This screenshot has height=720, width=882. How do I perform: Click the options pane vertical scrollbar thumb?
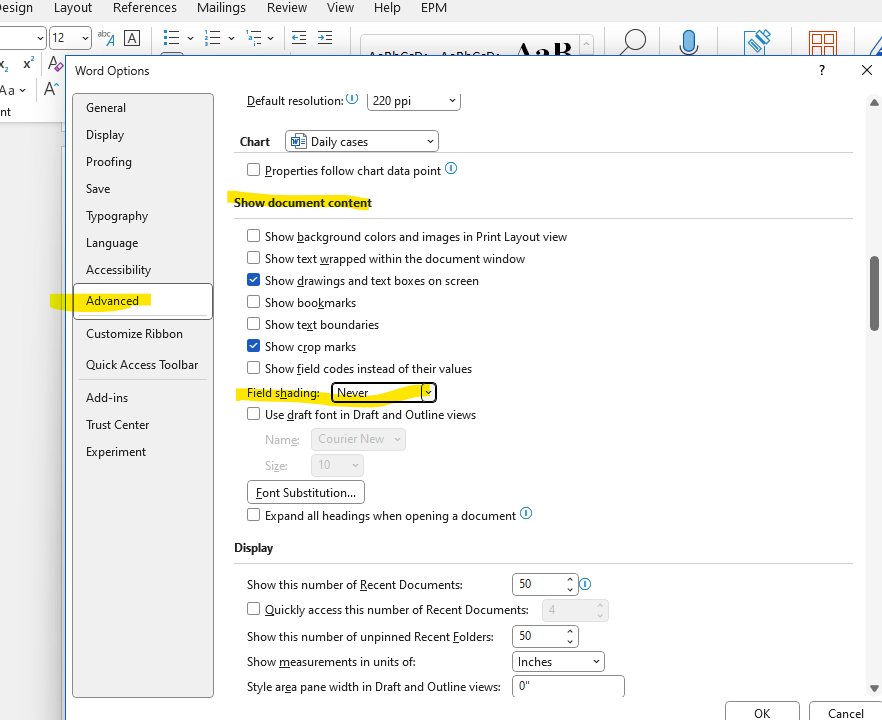pyautogui.click(x=874, y=294)
